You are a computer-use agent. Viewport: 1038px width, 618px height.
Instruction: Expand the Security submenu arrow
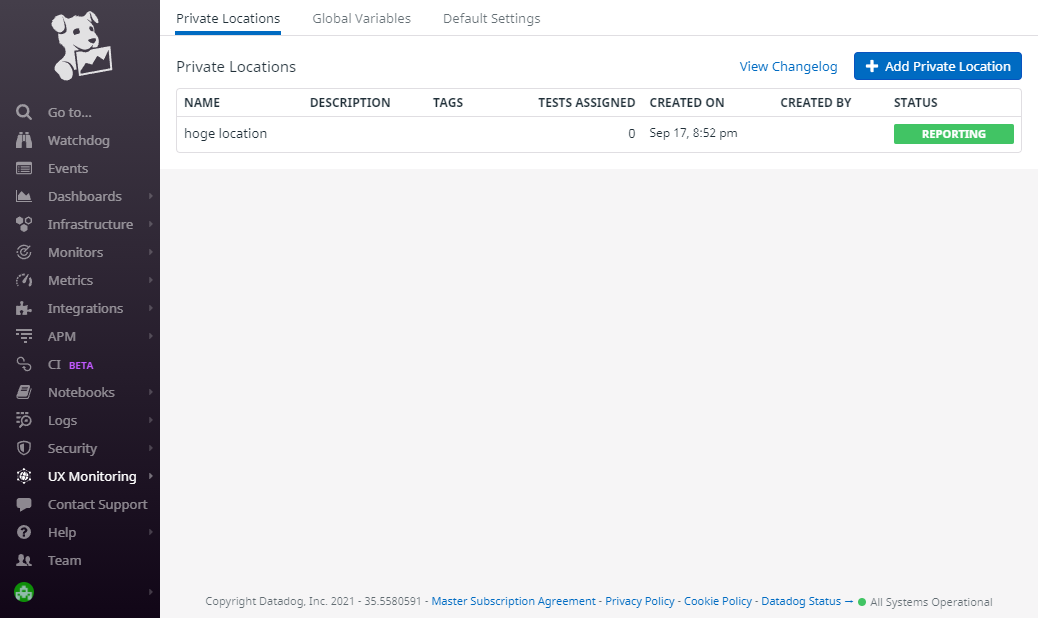[151, 448]
